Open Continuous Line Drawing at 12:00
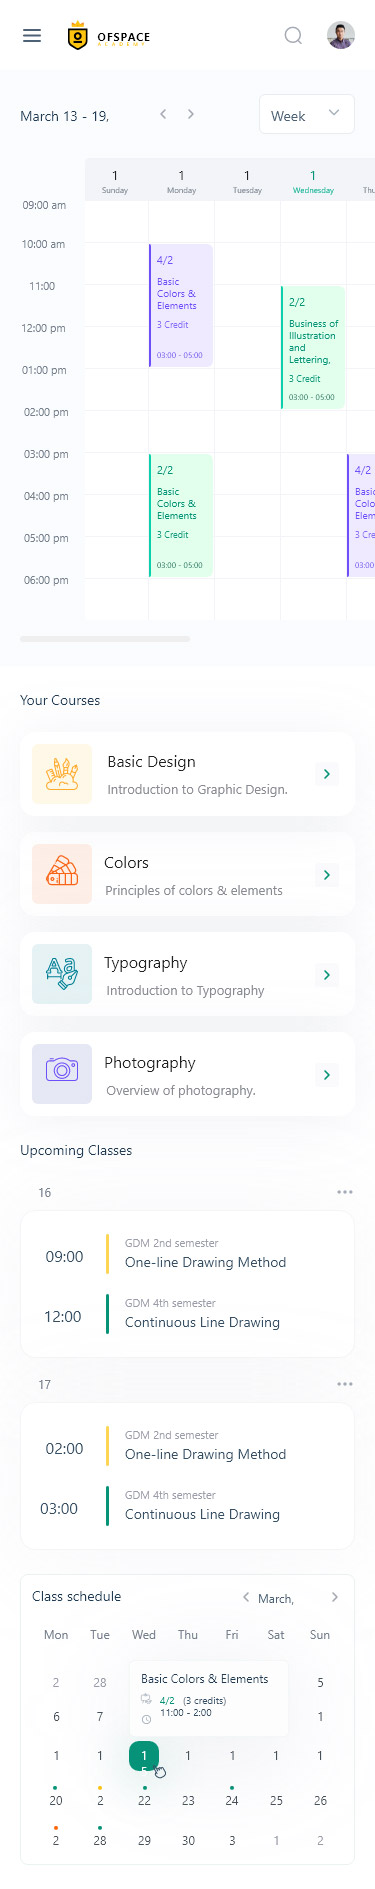This screenshot has height=1889, width=375. (202, 1322)
